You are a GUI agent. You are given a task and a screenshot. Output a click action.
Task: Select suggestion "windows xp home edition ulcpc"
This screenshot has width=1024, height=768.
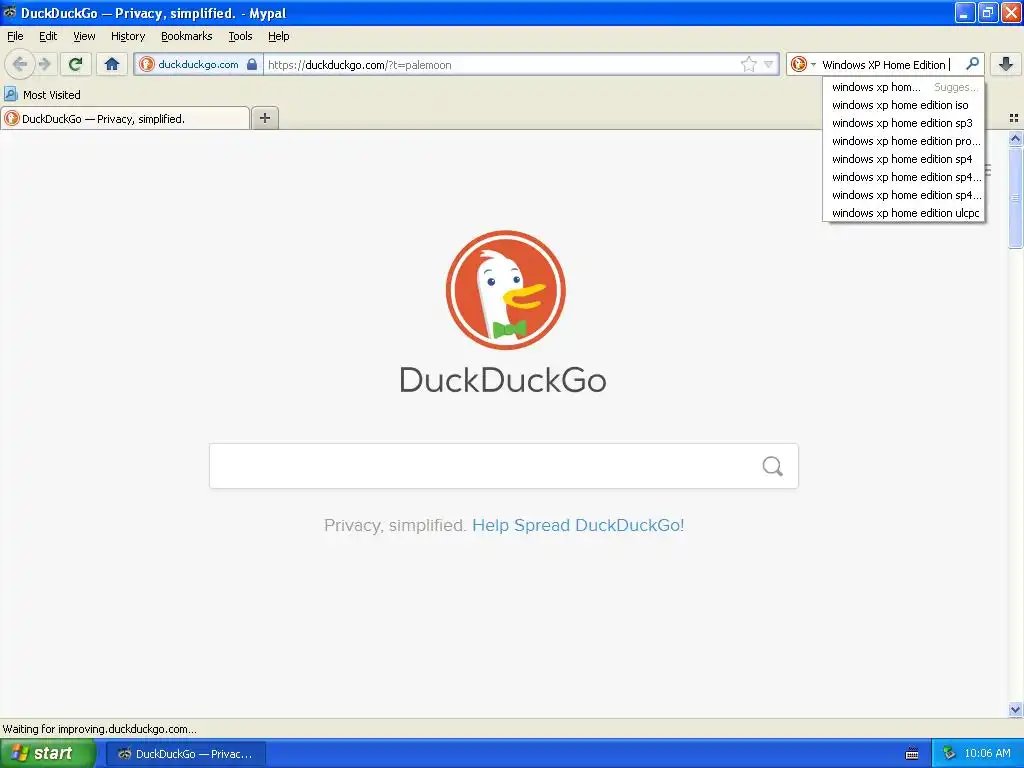pyautogui.click(x=904, y=213)
